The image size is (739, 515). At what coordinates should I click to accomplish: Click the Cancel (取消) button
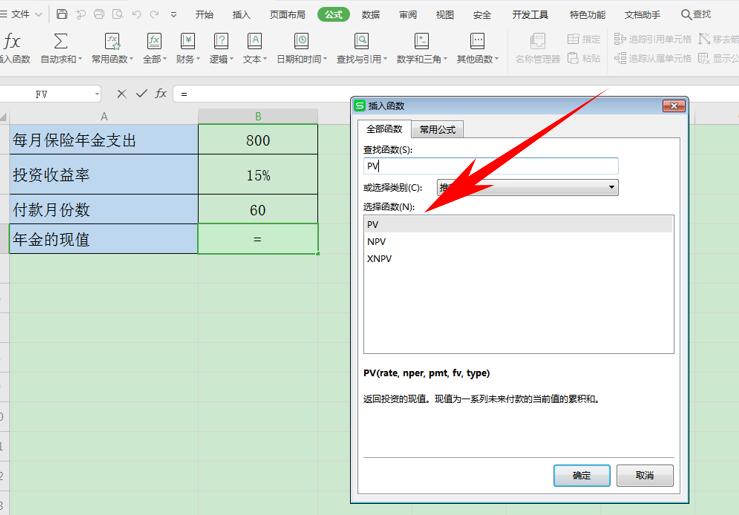645,475
